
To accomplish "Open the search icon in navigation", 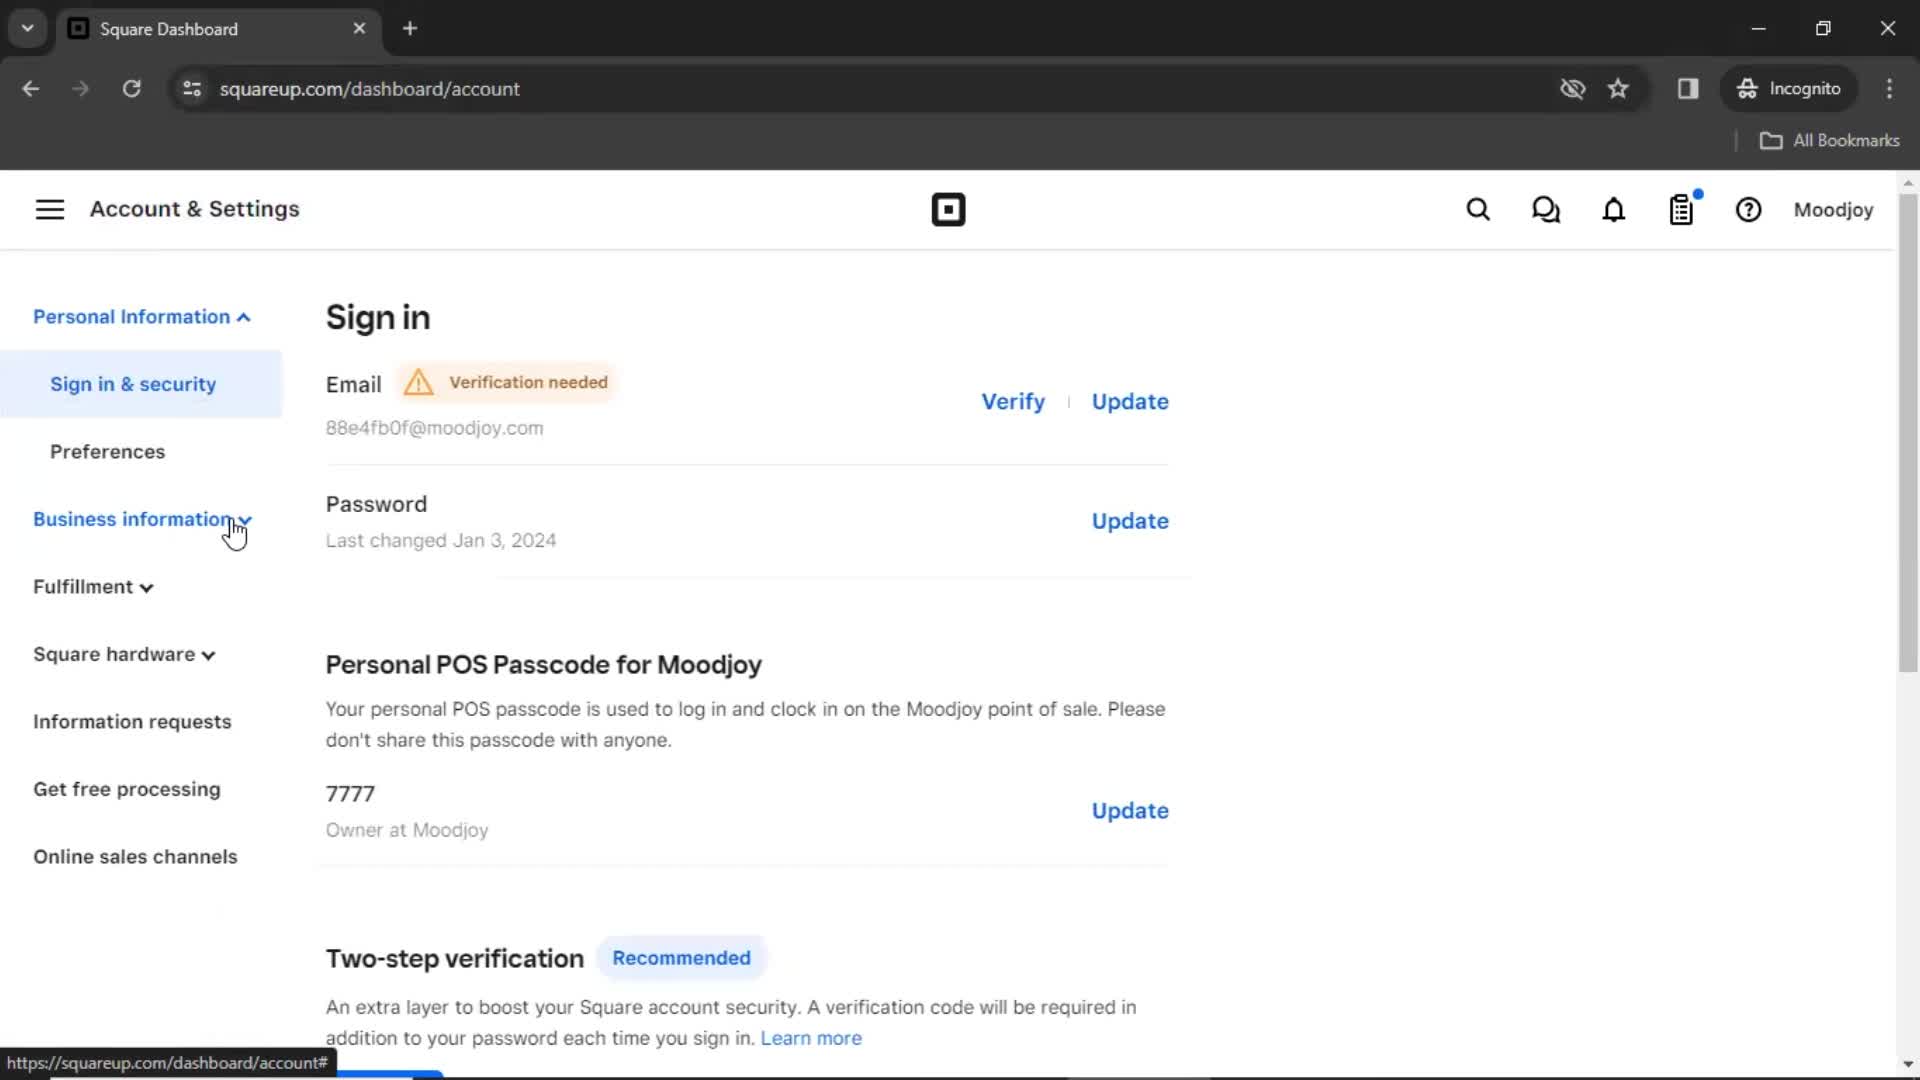I will click(1477, 210).
